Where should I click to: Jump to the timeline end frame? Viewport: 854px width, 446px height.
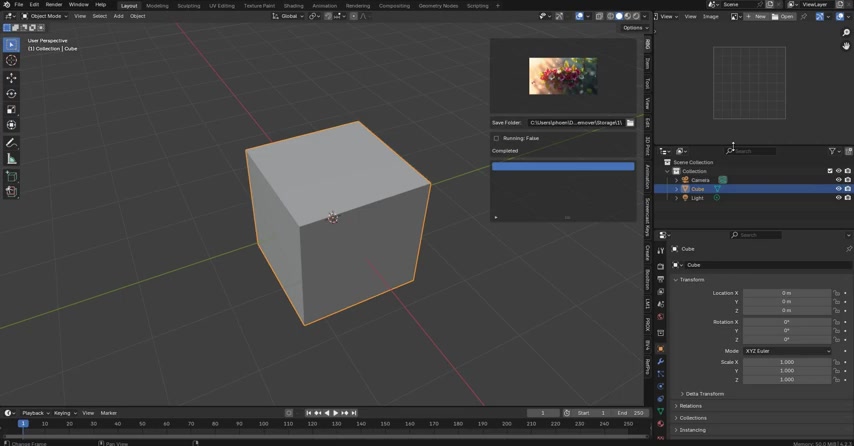pos(354,413)
